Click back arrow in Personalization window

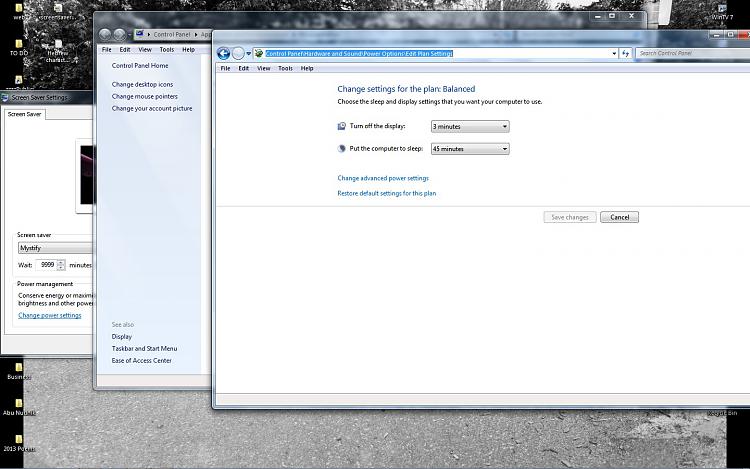click(105, 34)
